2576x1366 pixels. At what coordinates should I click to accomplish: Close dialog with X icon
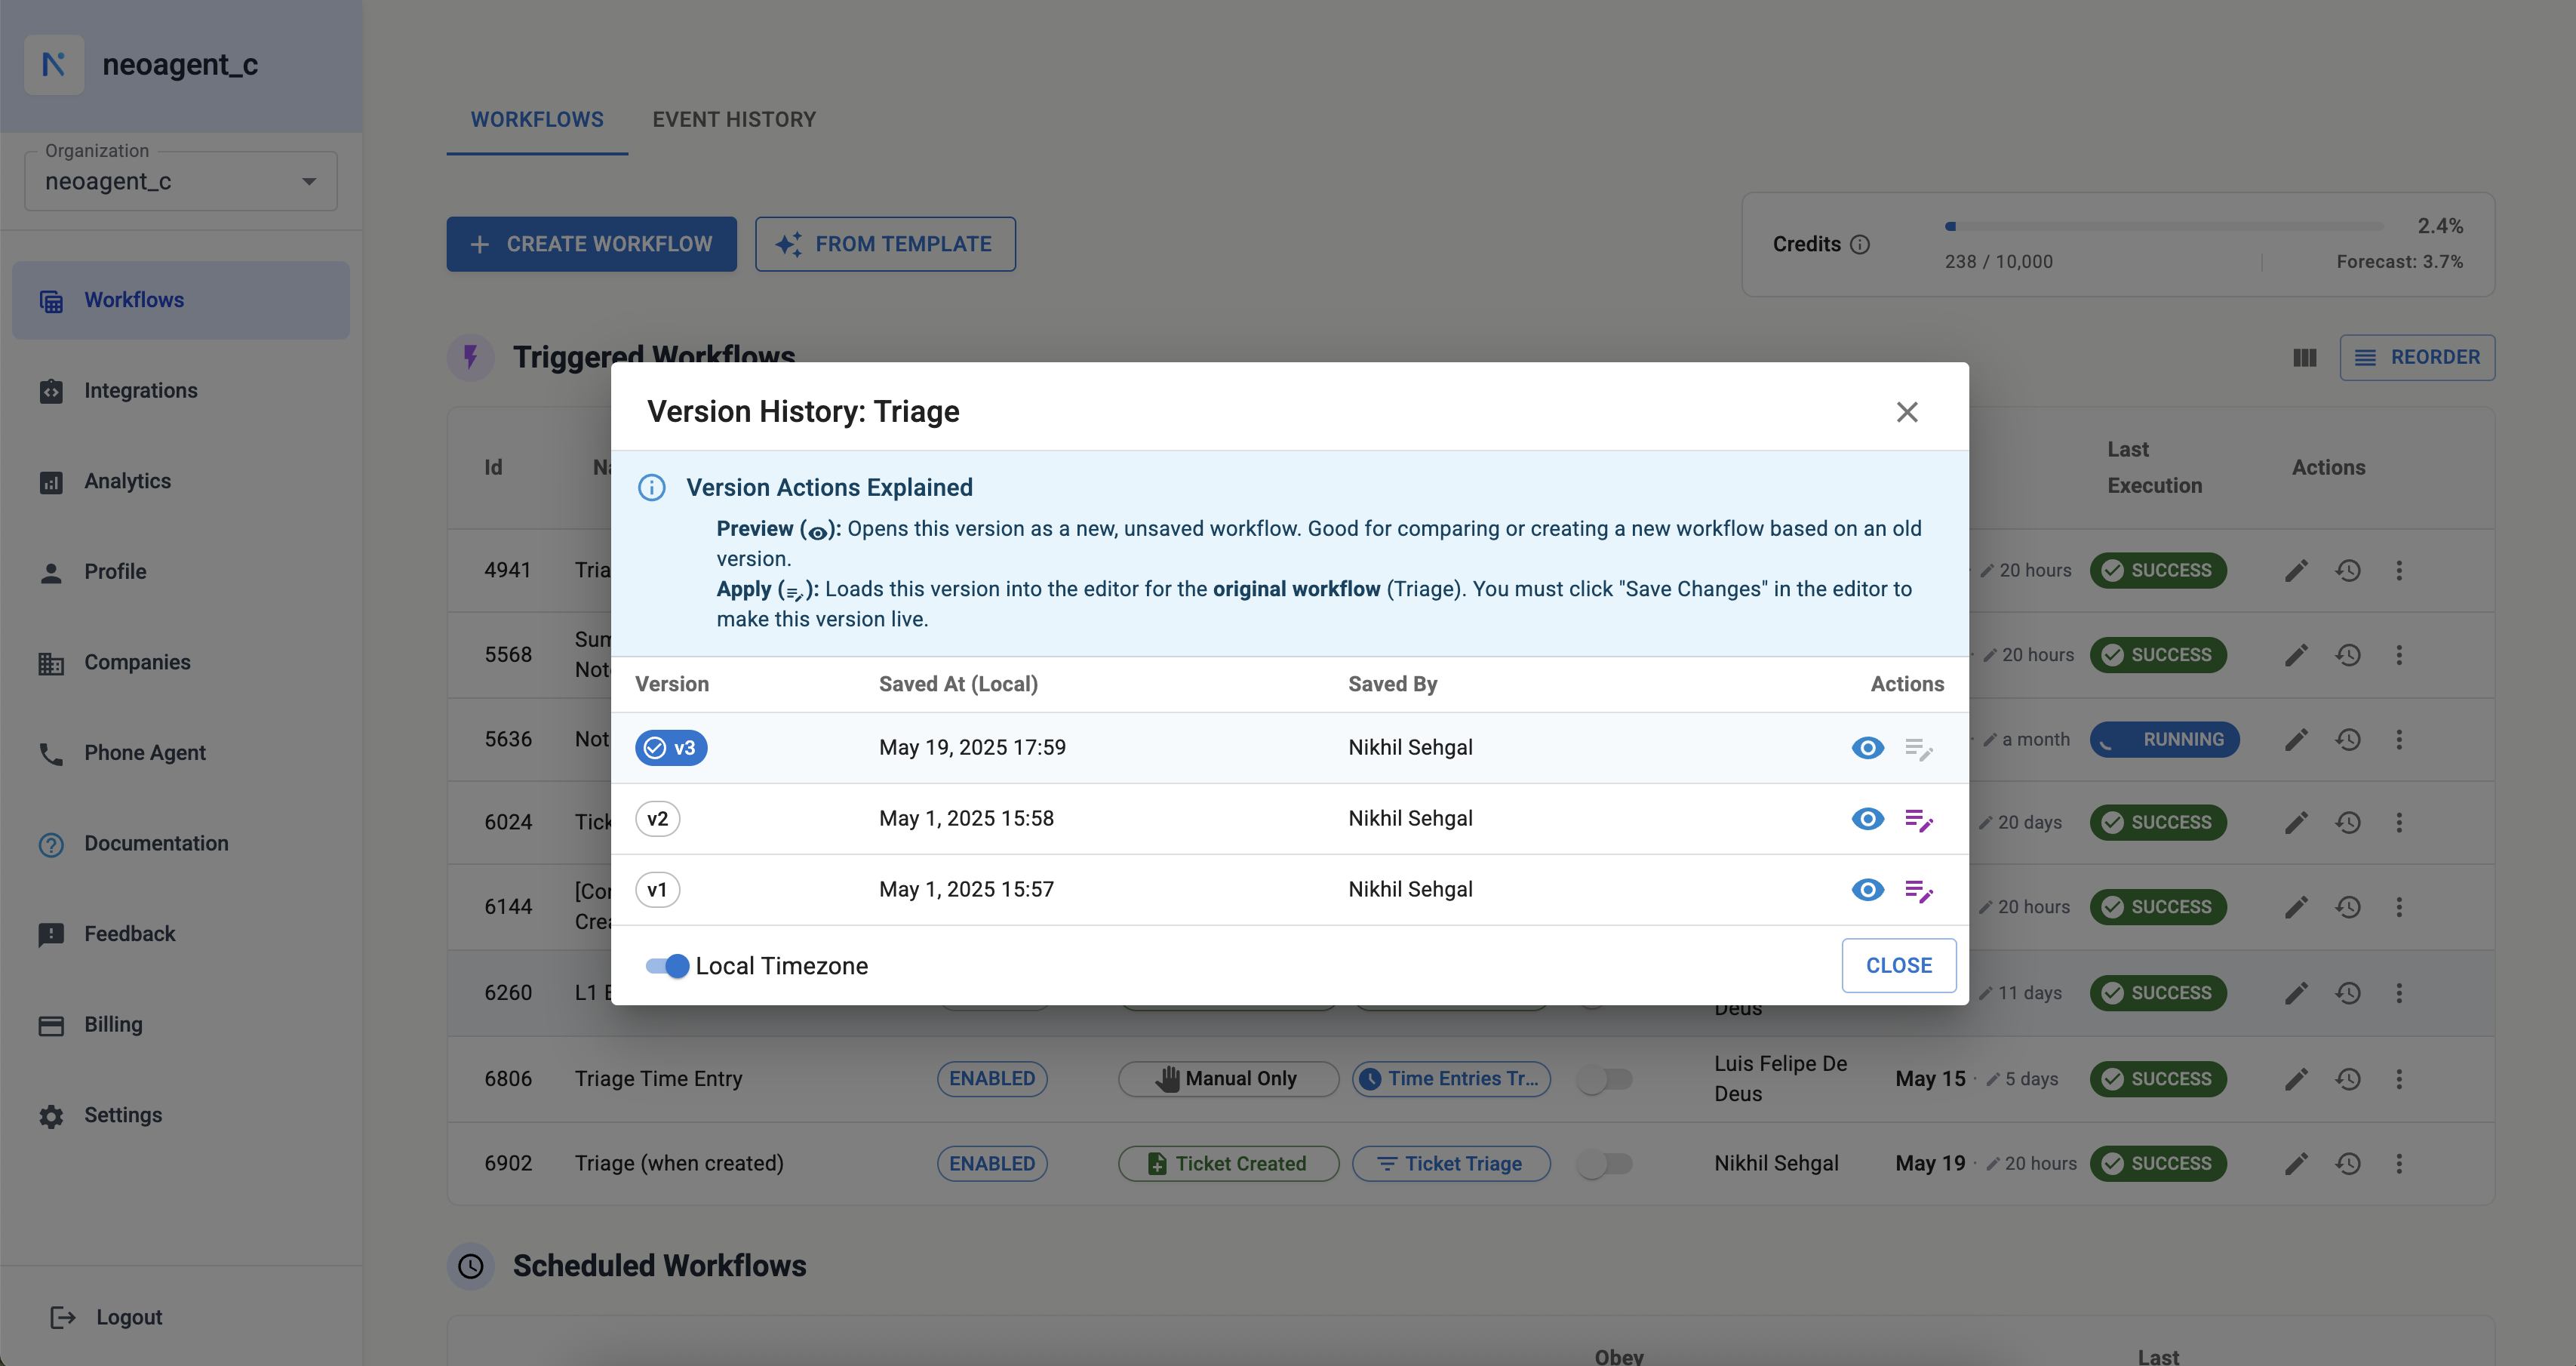tap(1906, 412)
